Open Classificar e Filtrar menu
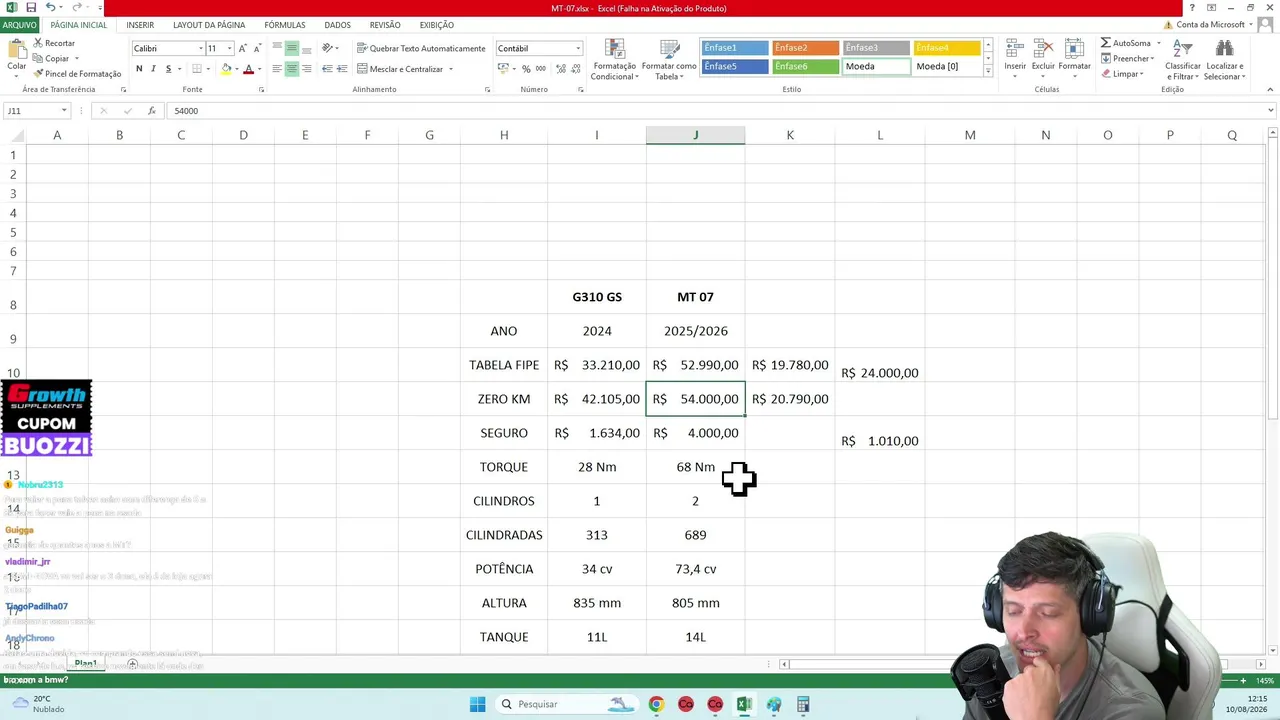 [1183, 60]
